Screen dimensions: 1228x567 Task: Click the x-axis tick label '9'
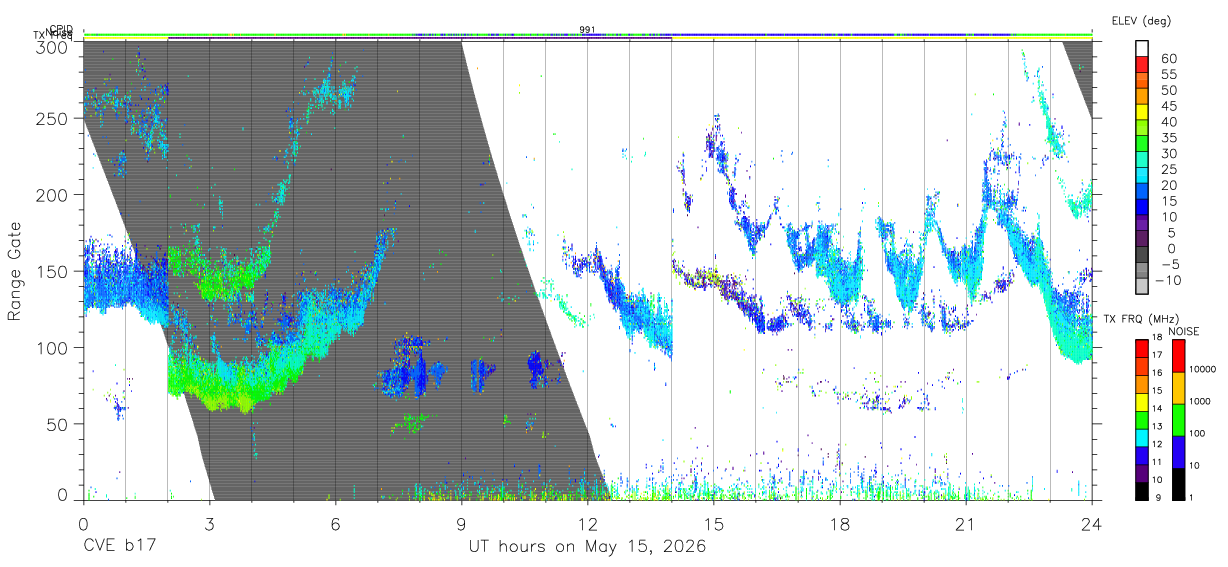pyautogui.click(x=461, y=523)
